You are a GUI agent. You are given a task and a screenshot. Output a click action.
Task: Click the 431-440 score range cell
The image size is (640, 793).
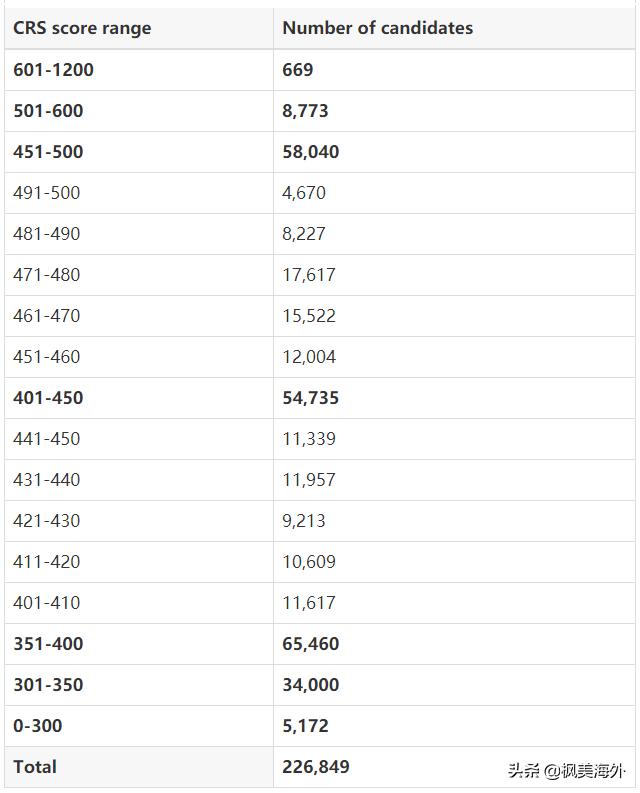click(47, 480)
